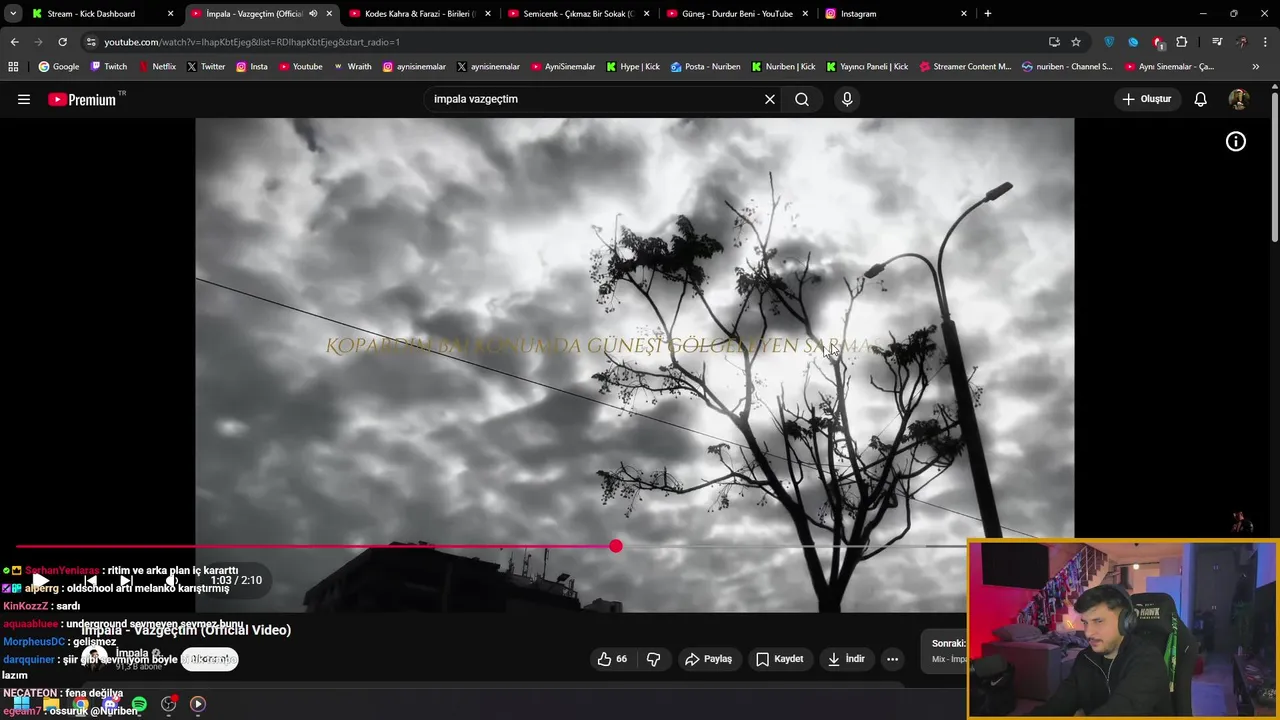Show video info card icon

[1236, 142]
